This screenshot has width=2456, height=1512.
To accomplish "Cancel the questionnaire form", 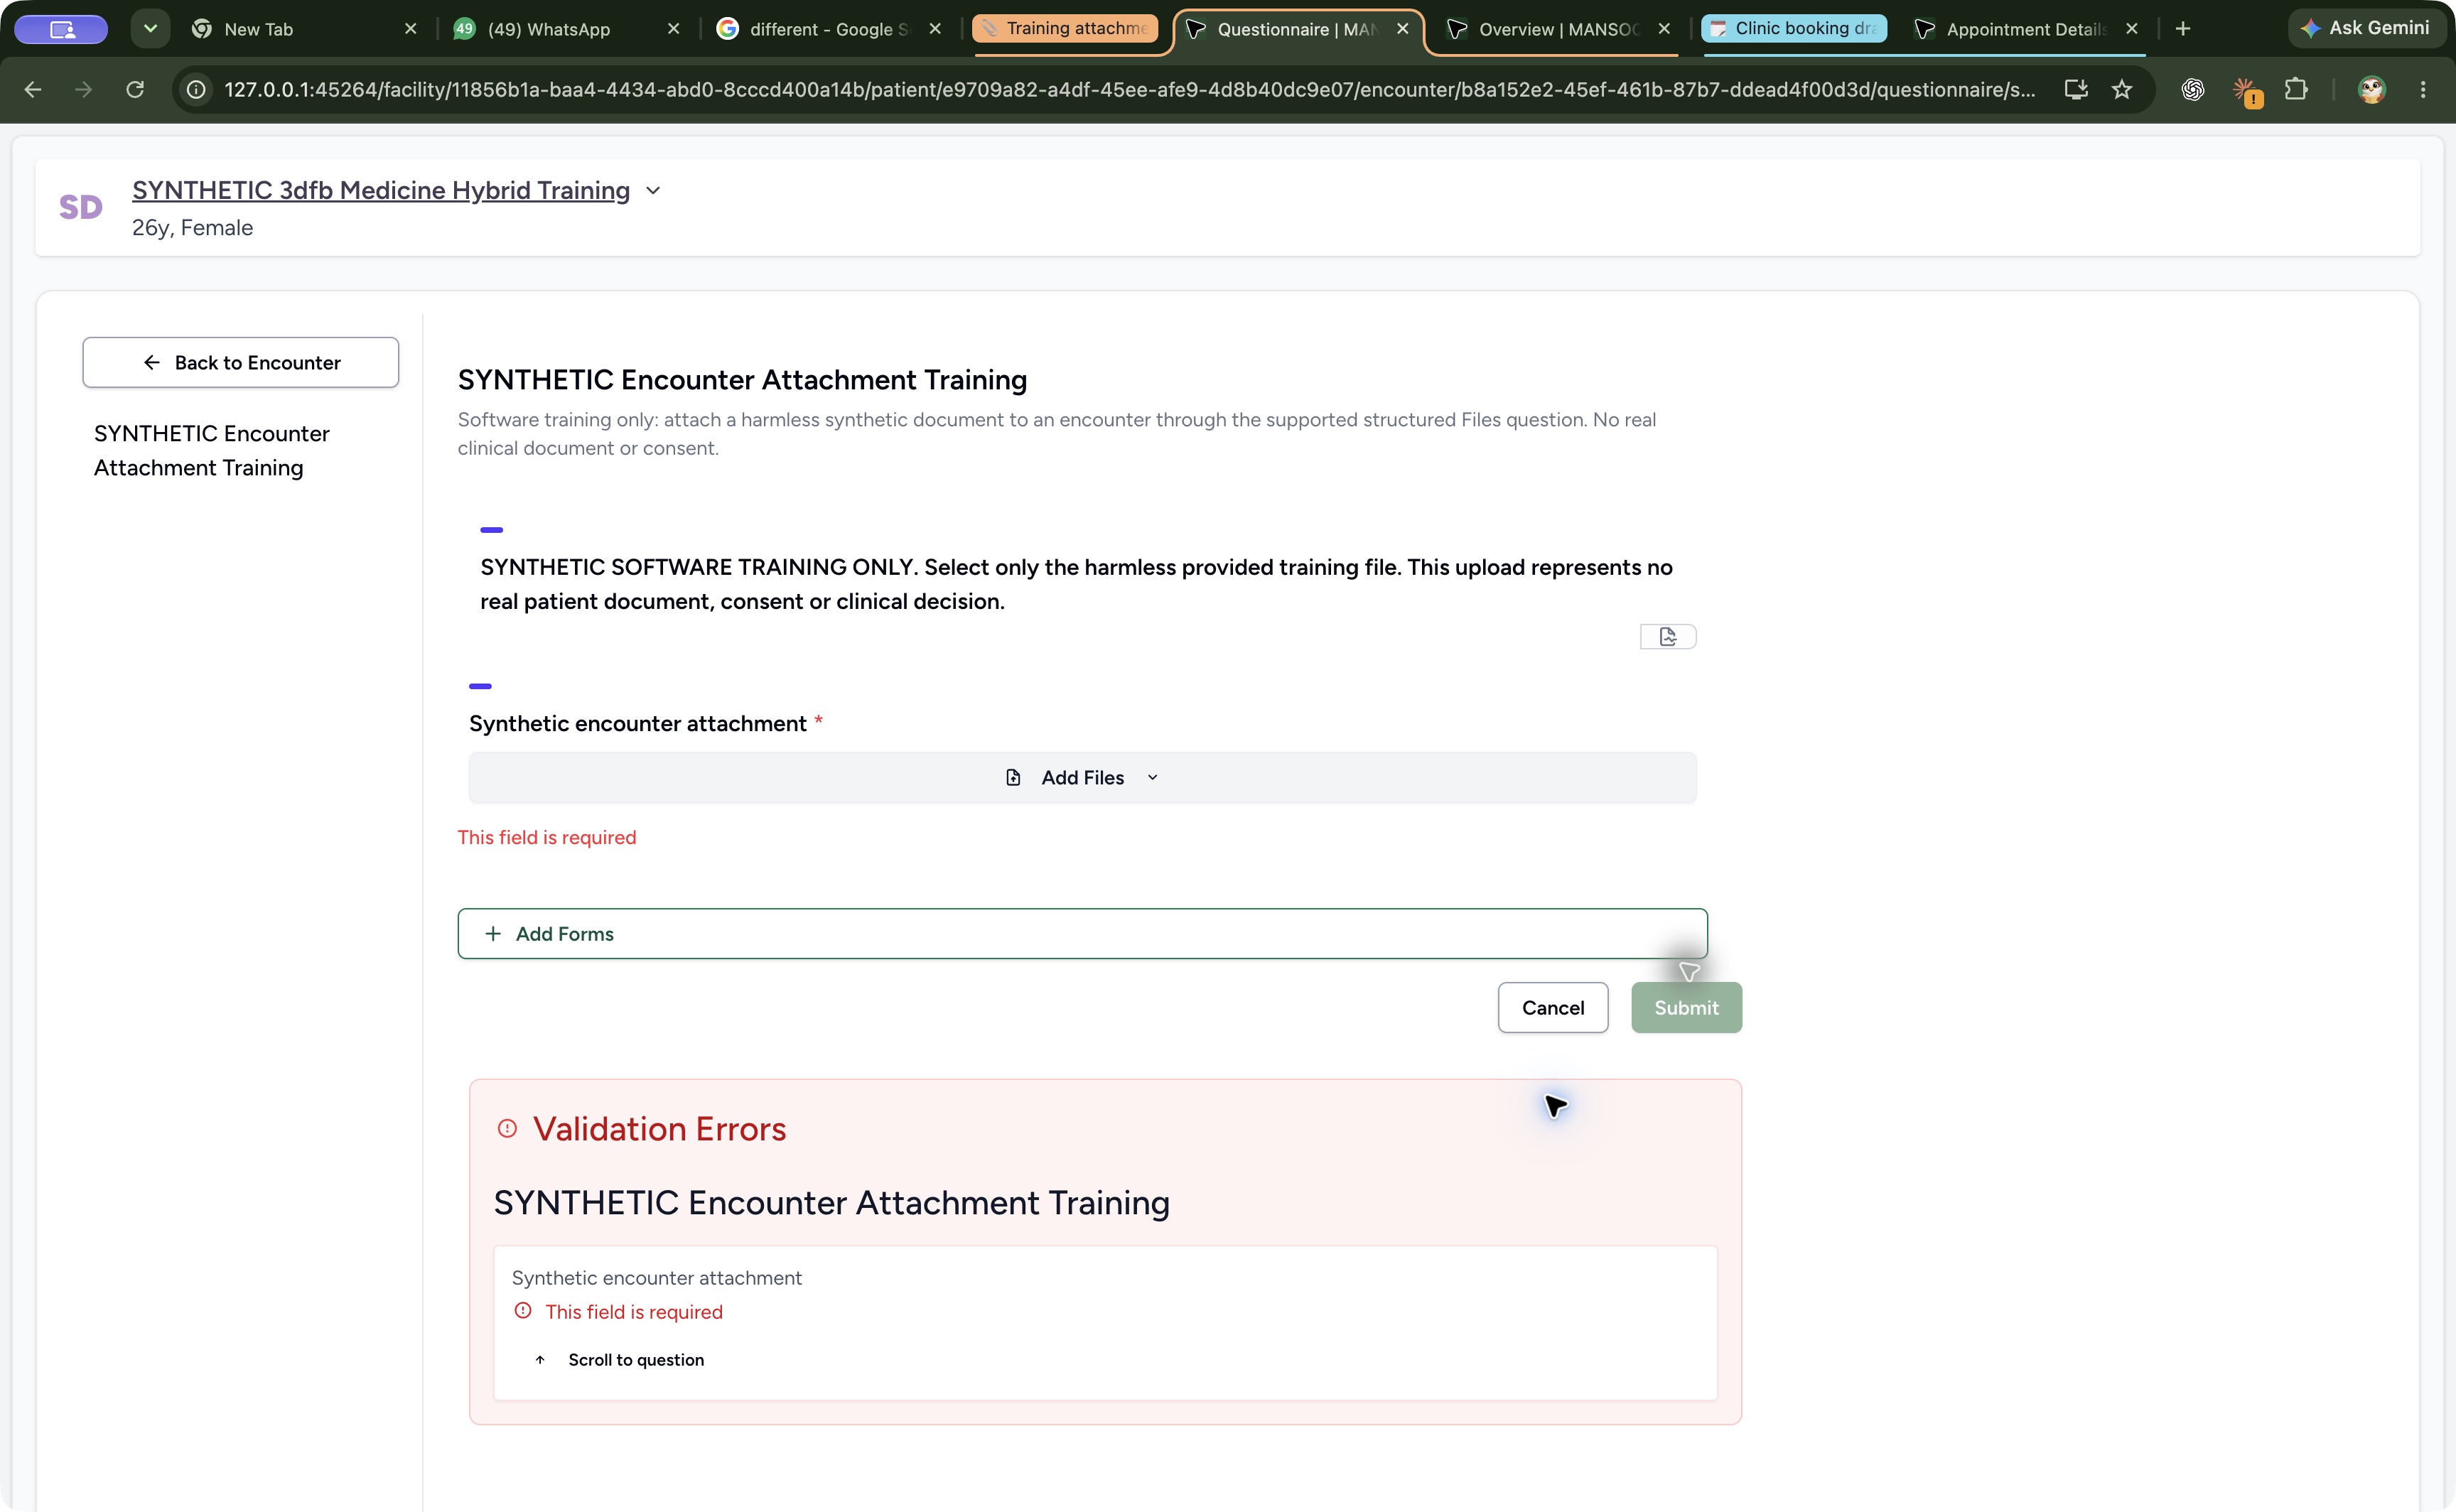I will (x=1552, y=1008).
